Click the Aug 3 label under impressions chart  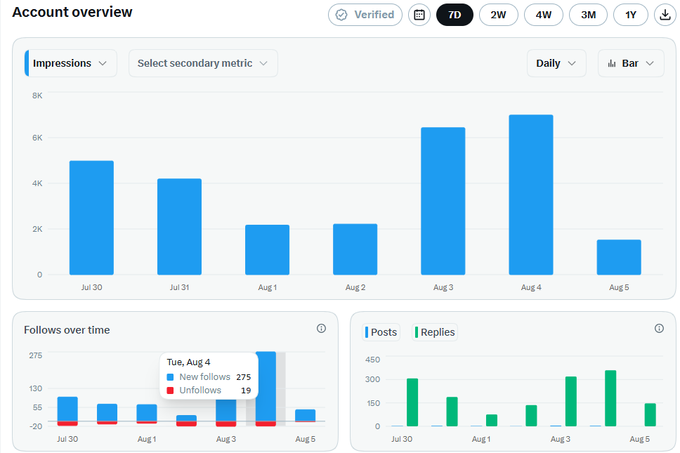click(x=443, y=287)
